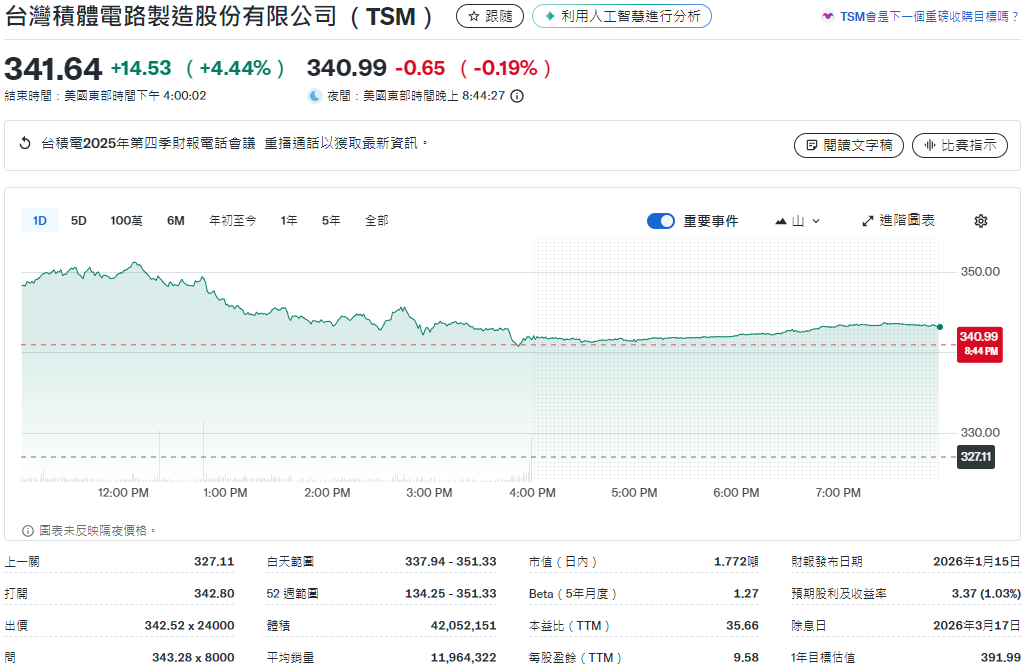The height and width of the screenshot is (672, 1031).
Task: Click the expand-arrows icon beside 進階圖表
Action: [866, 220]
